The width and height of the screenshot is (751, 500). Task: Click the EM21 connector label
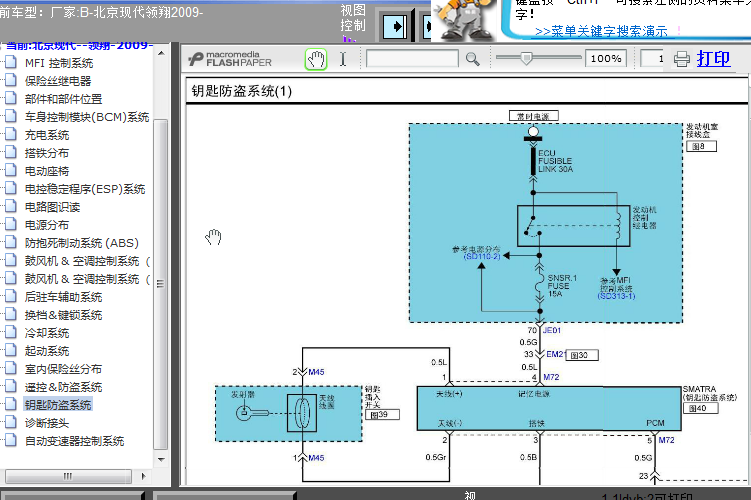coord(555,354)
